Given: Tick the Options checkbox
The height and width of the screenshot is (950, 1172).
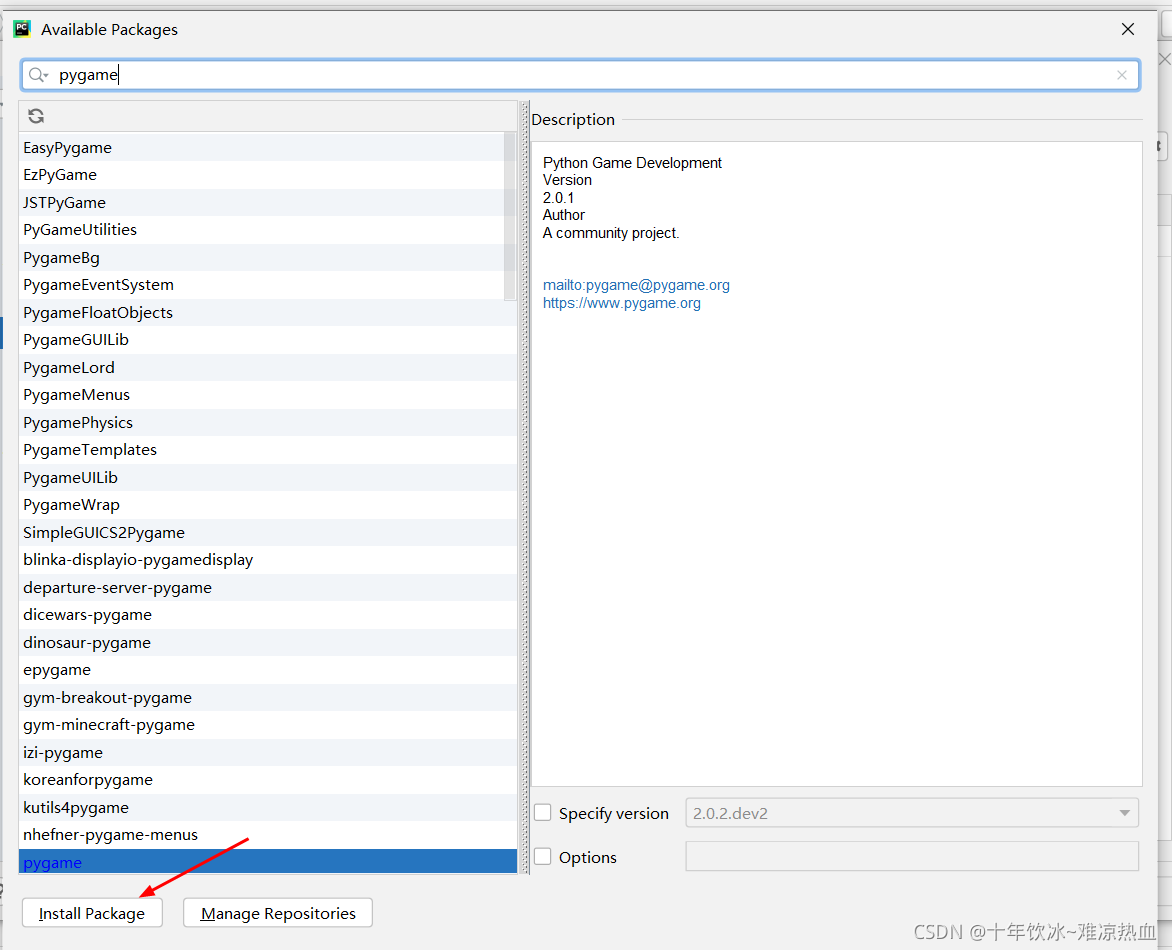Looking at the screenshot, I should (x=543, y=857).
